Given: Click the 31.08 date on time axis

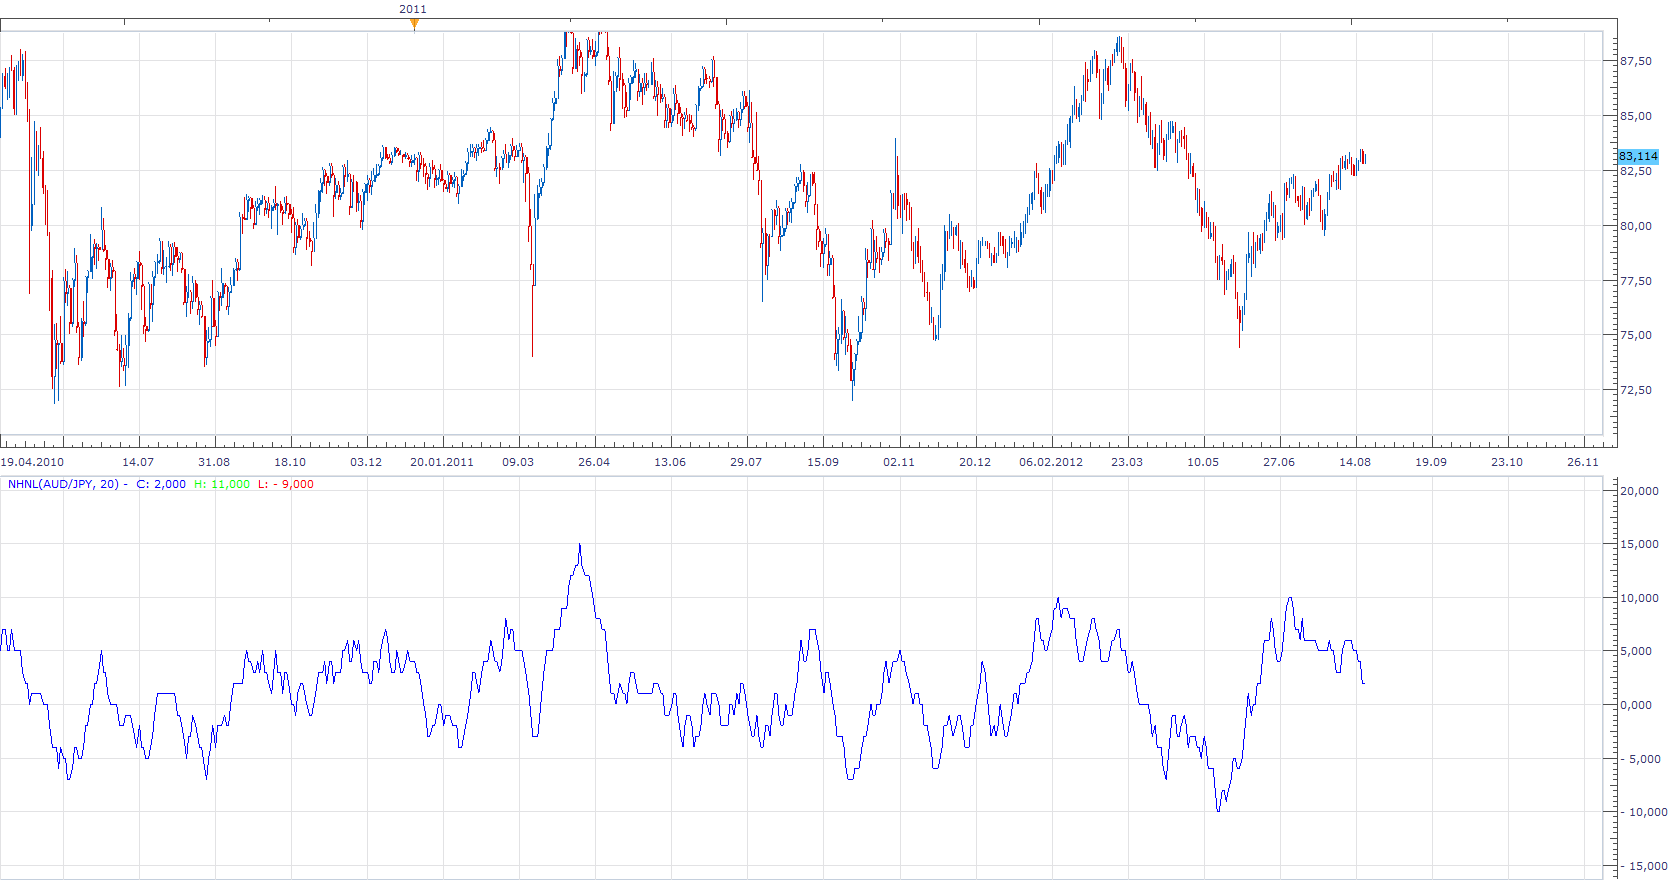Looking at the screenshot, I should 214,462.
